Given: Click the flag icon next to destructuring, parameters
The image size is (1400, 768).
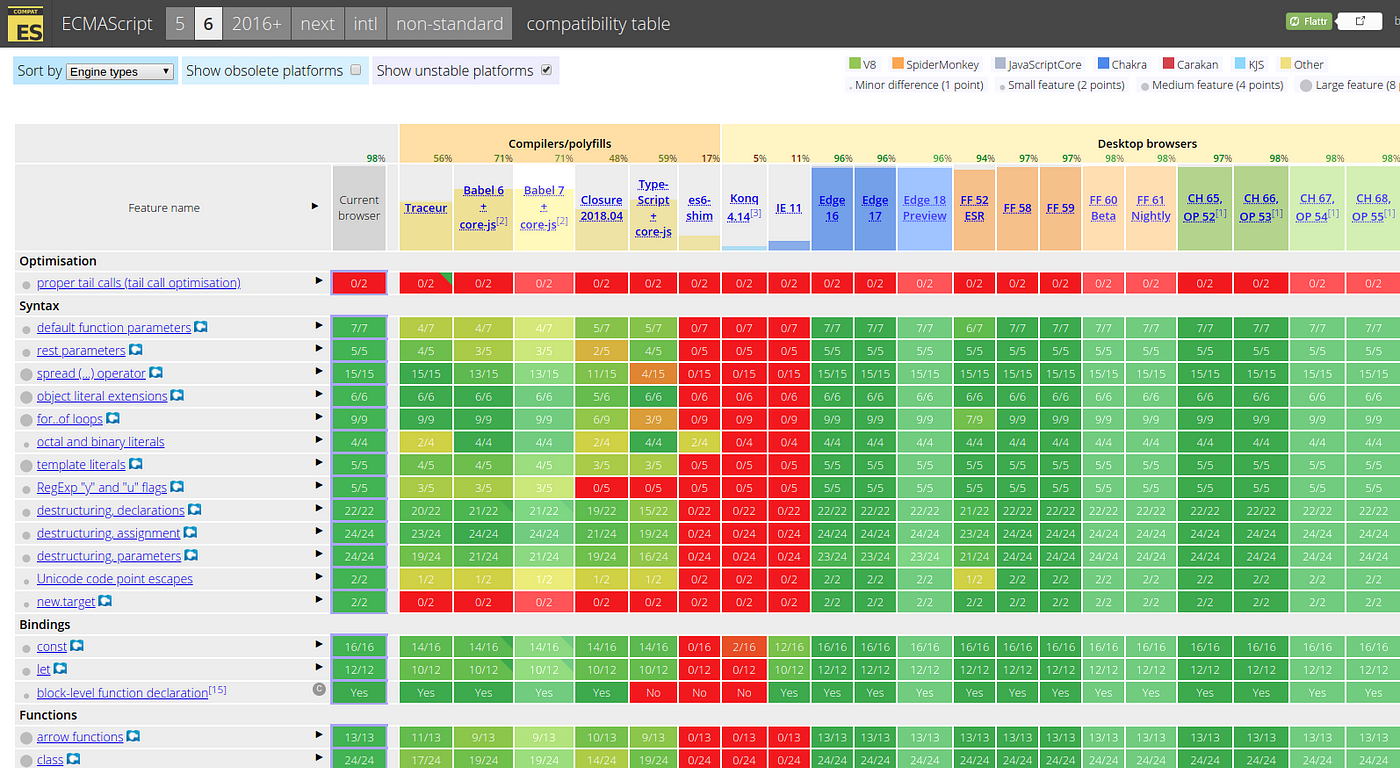Looking at the screenshot, I should point(191,555).
